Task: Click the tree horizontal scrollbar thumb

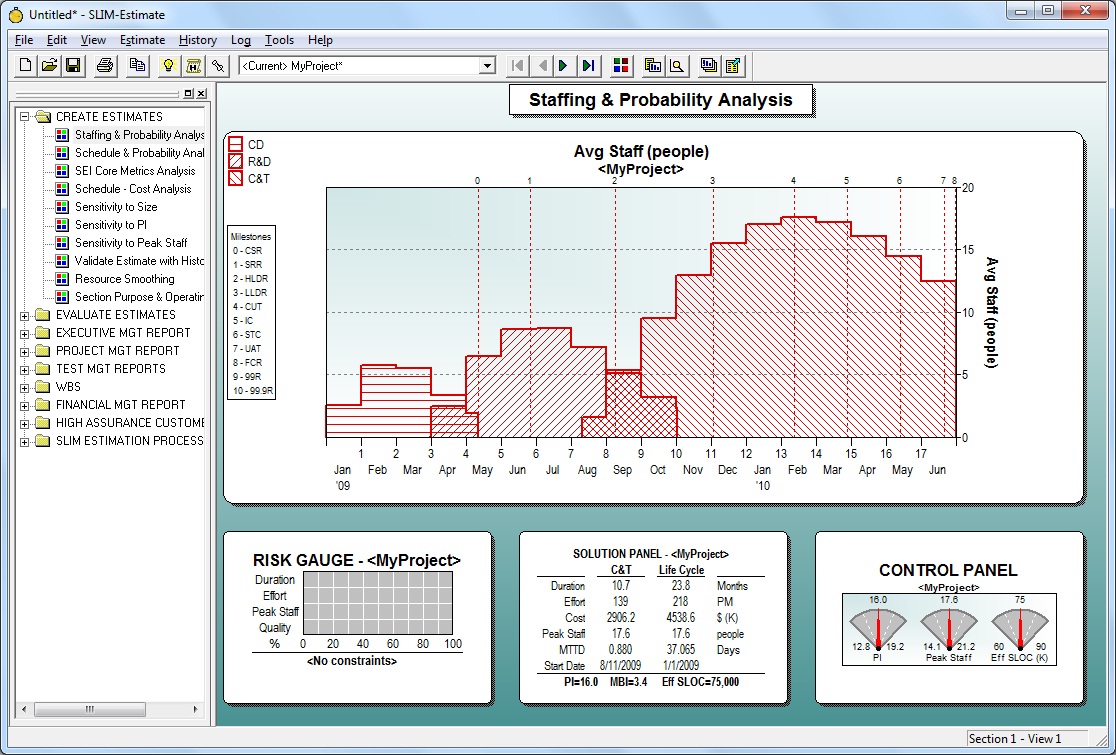Action: tap(90, 709)
